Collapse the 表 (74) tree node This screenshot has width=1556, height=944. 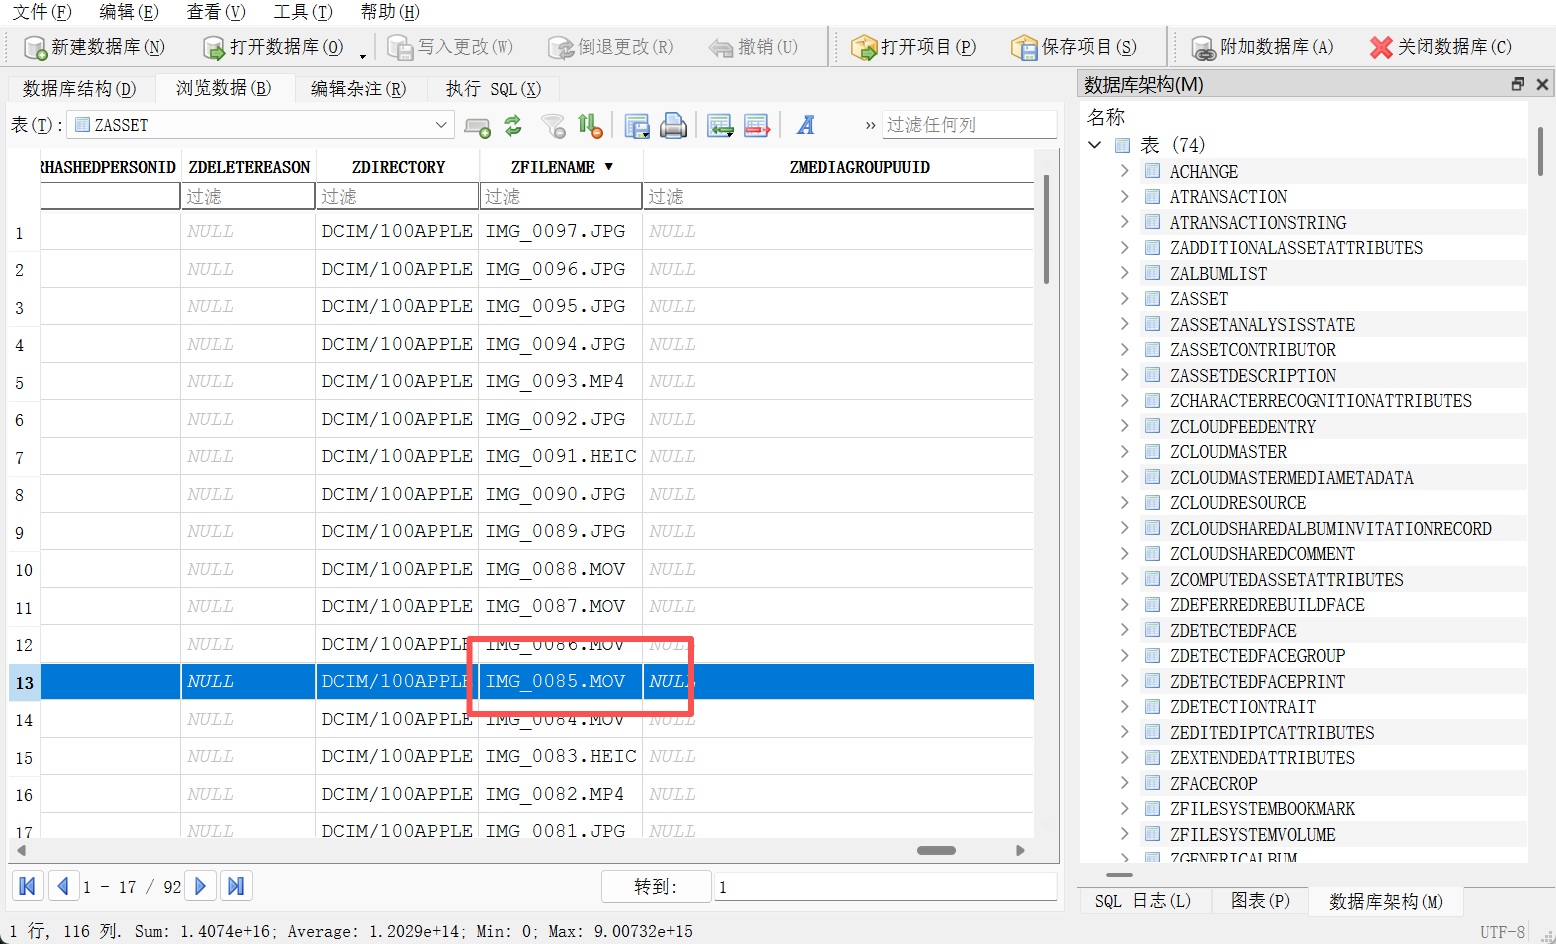pyautogui.click(x=1095, y=145)
